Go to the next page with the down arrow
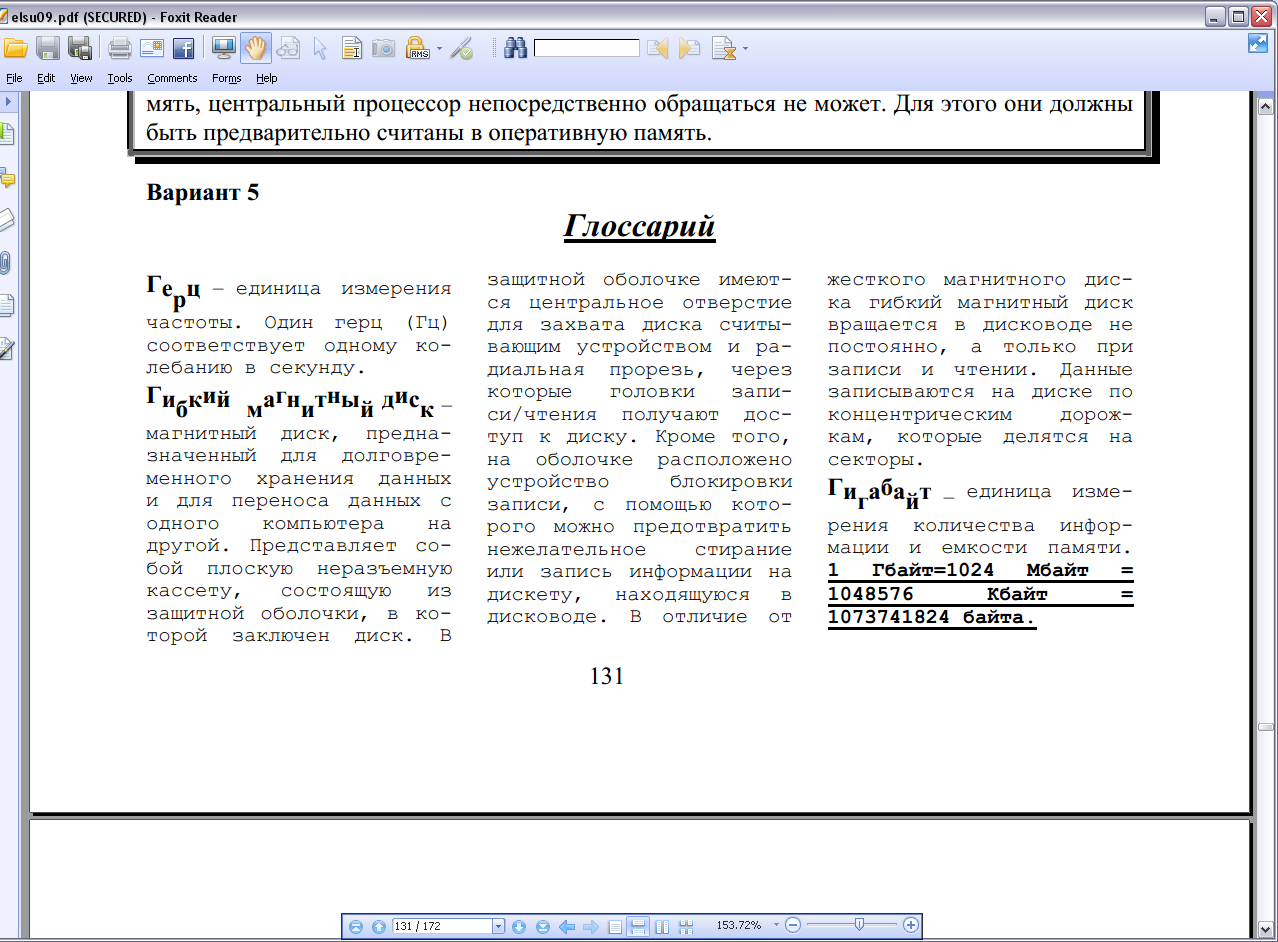The width and height of the screenshot is (1278, 942). pyautogui.click(x=519, y=927)
